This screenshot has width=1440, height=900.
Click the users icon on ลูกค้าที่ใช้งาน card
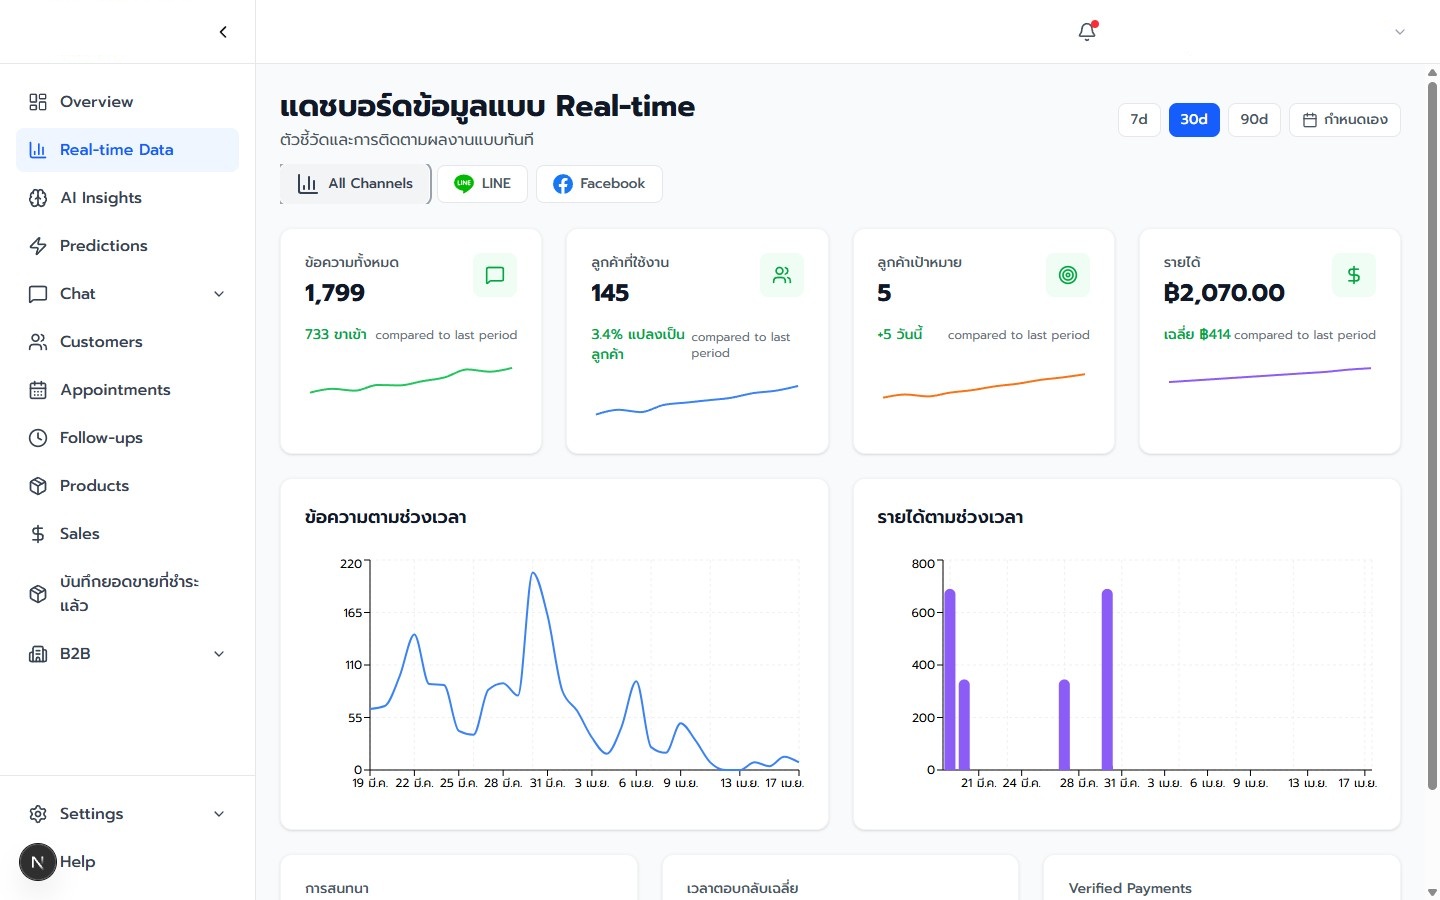click(782, 275)
